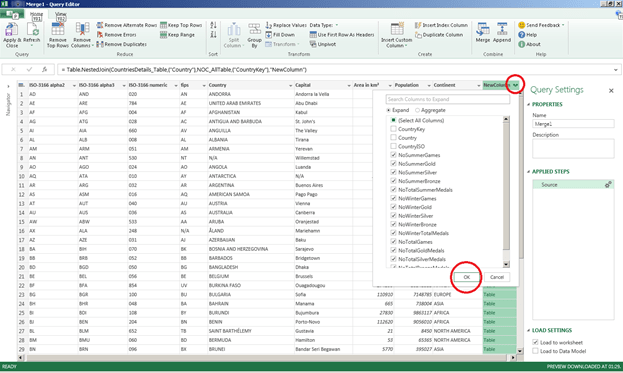Open Country column filter arrow

[x=290, y=85]
